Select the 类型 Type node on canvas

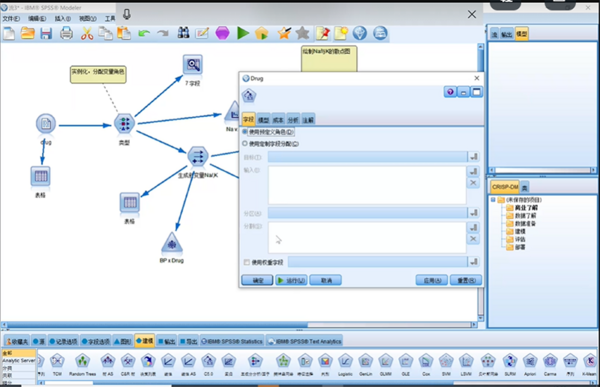[124, 124]
